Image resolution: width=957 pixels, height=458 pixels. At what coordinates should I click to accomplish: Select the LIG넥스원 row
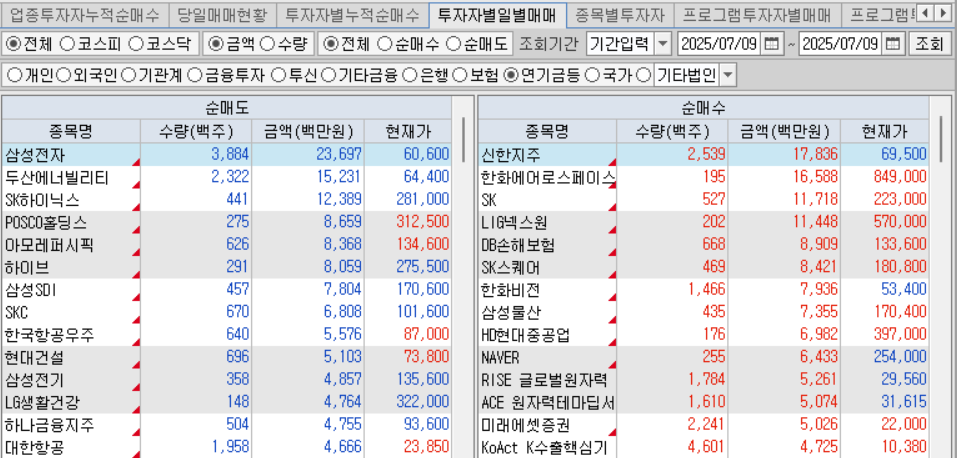(x=703, y=222)
